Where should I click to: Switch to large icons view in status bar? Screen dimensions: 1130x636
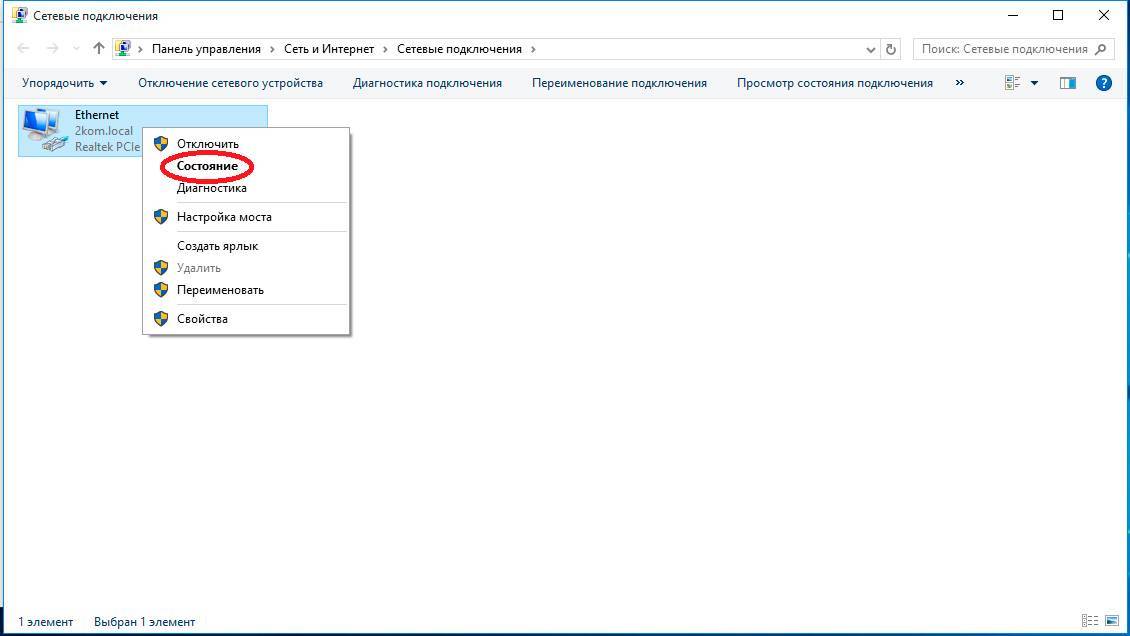click(1110, 621)
